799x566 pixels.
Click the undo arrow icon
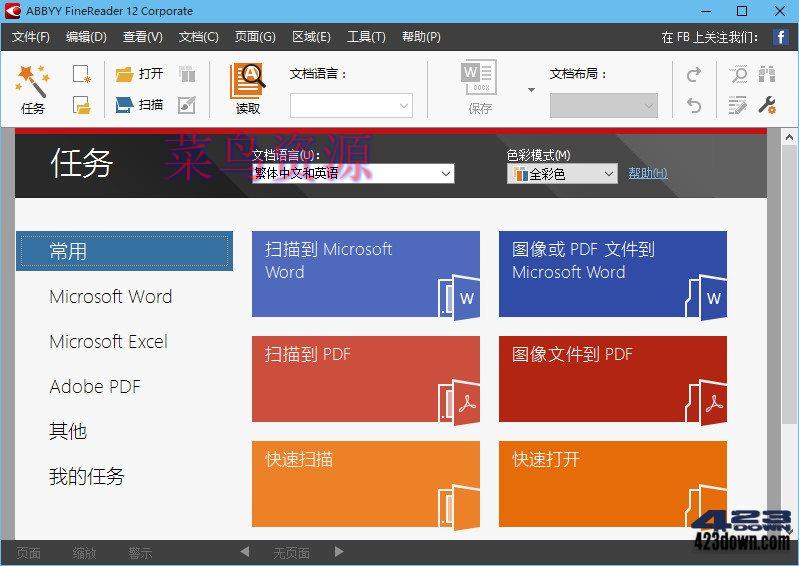(x=694, y=105)
